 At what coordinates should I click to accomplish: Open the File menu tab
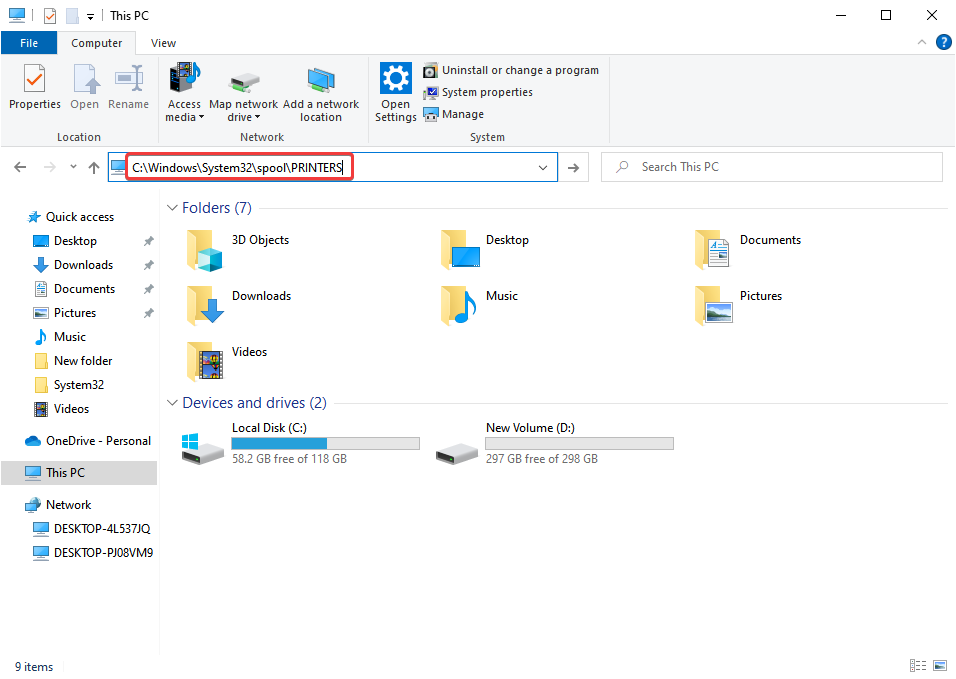pyautogui.click(x=29, y=43)
